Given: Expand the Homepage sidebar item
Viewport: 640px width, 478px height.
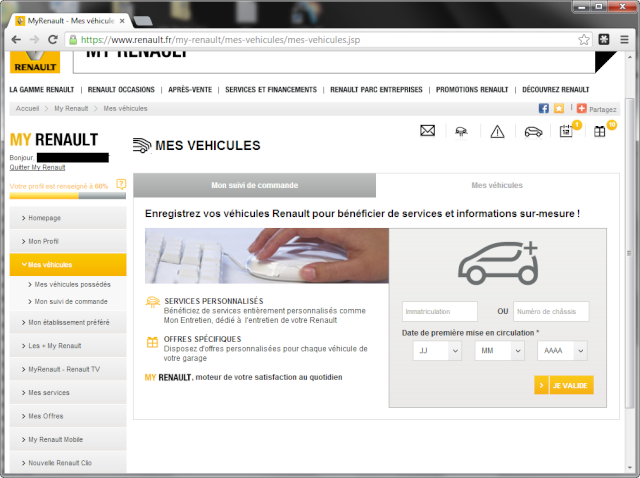Looking at the screenshot, I should [x=68, y=218].
